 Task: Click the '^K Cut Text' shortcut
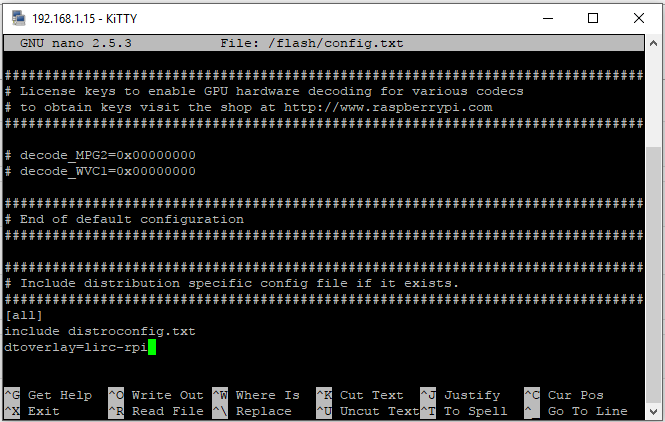(360, 395)
